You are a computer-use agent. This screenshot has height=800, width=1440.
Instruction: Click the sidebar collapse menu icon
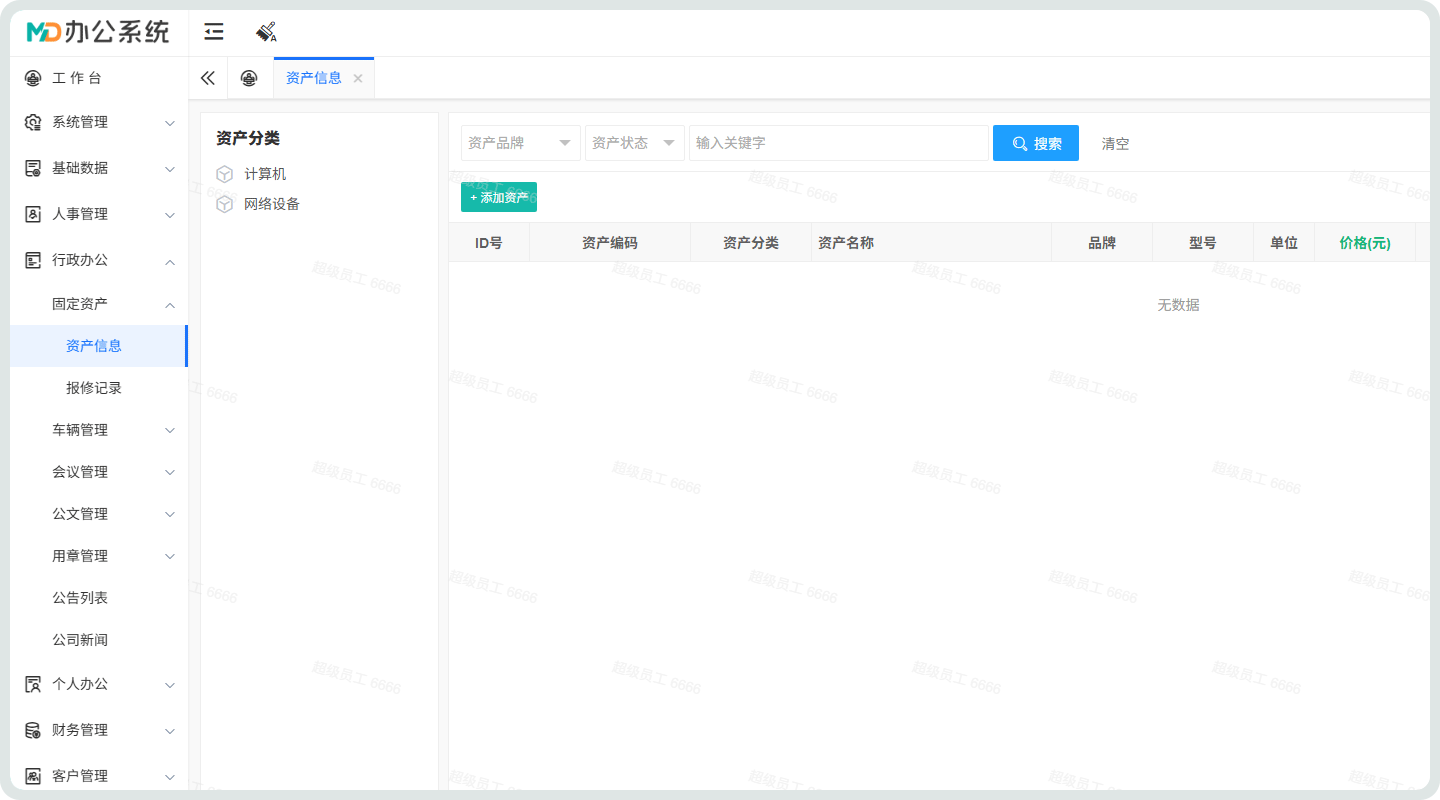213,32
